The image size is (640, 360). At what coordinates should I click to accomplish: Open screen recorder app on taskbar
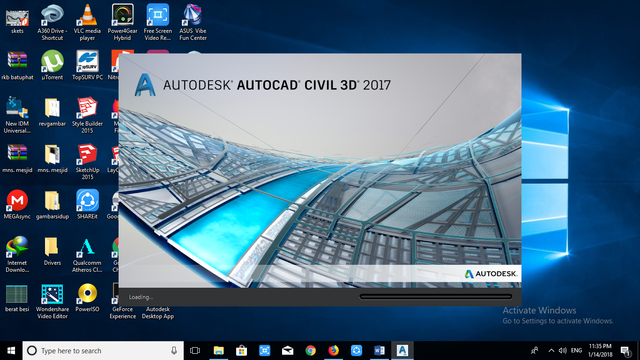click(x=264, y=351)
